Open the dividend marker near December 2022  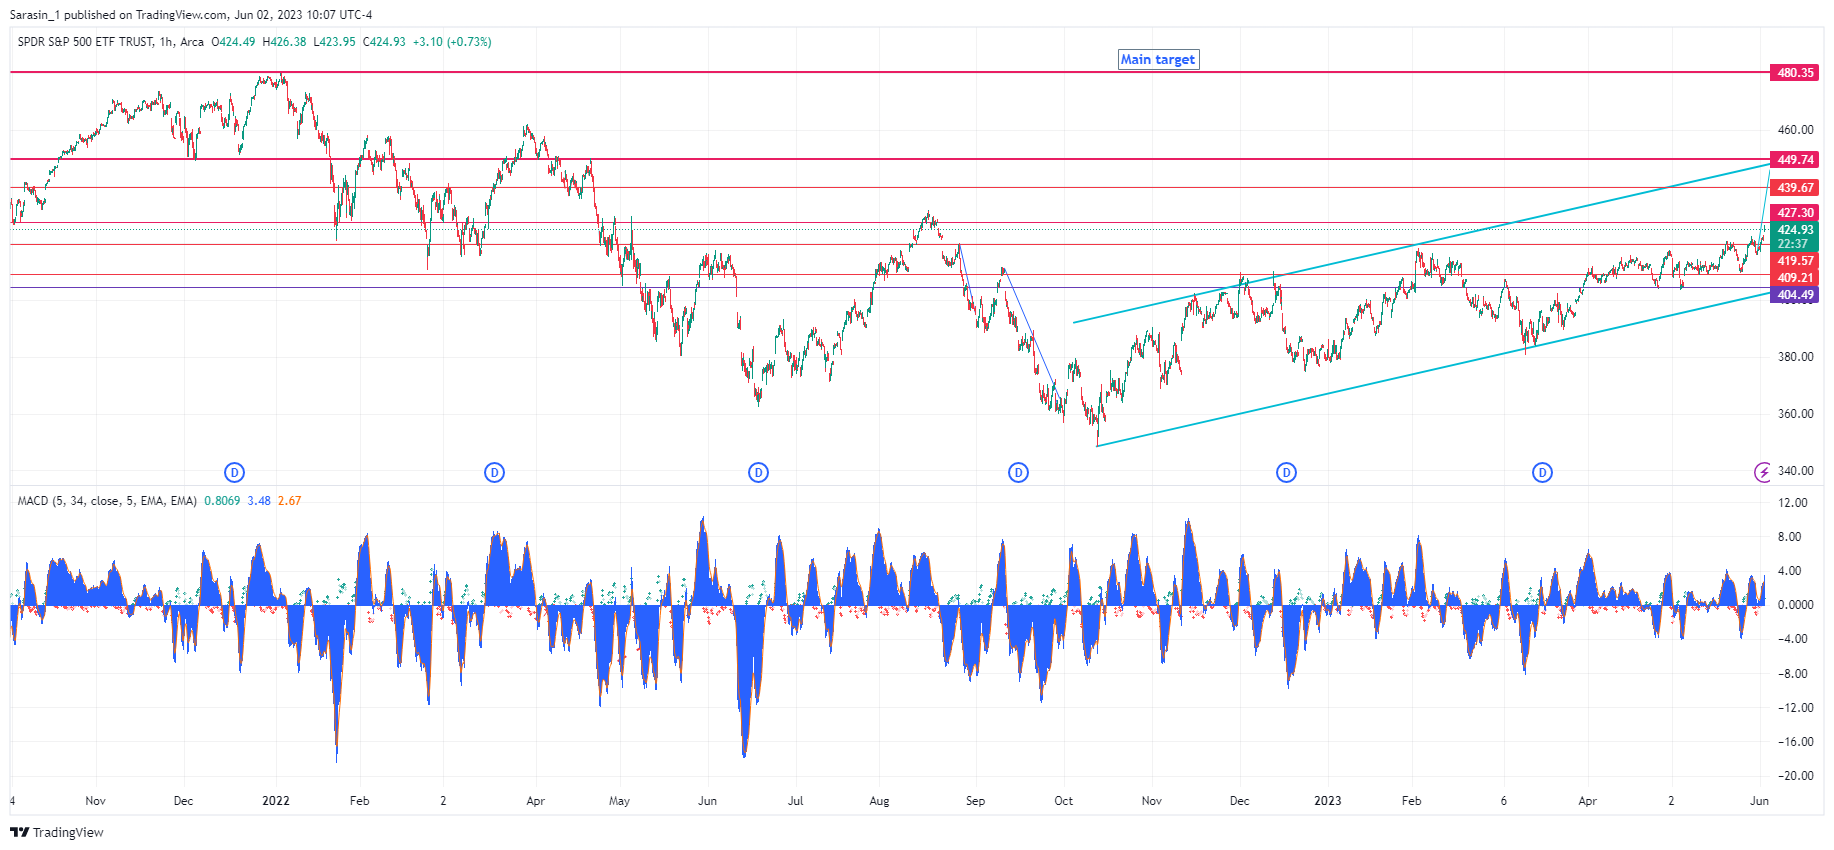tap(1286, 472)
